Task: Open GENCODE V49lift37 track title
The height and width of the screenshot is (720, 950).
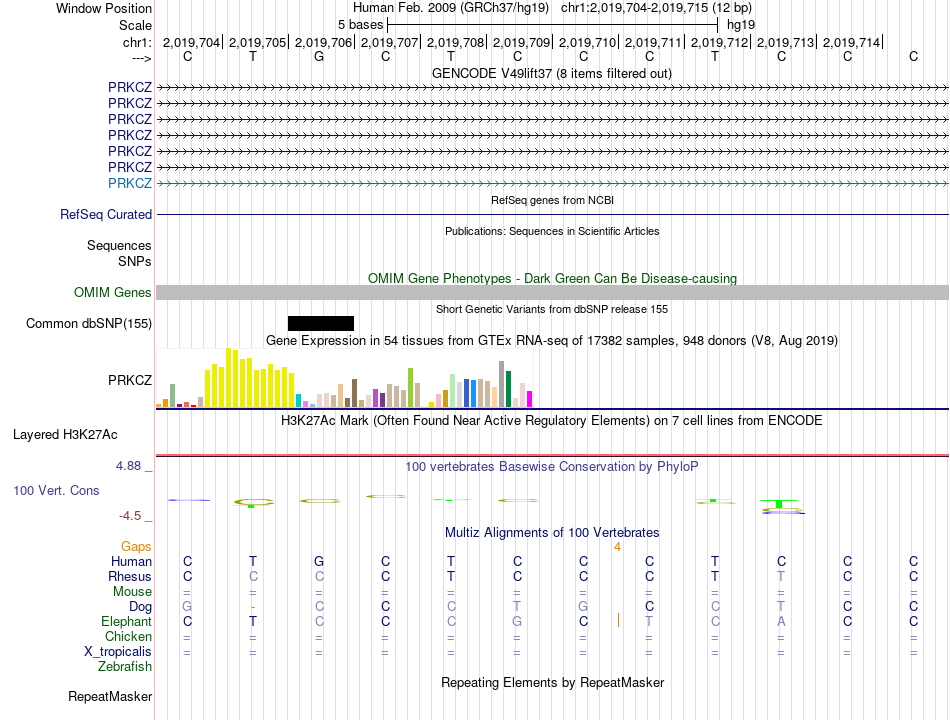Action: (x=552, y=74)
